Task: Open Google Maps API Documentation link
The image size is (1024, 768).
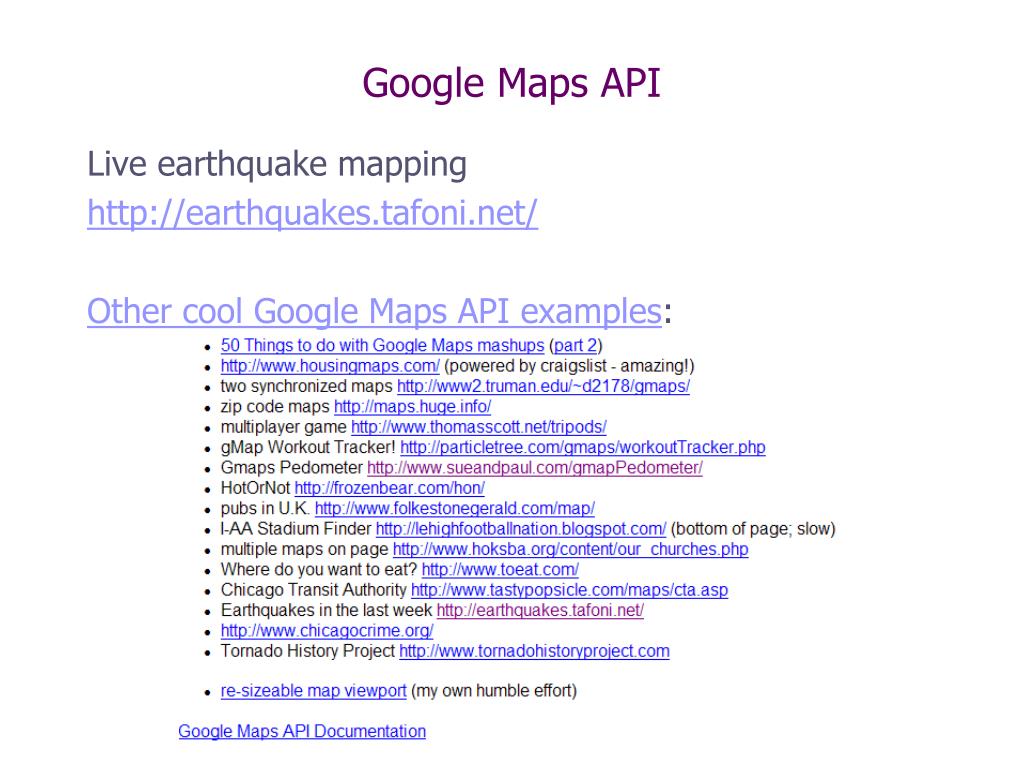Action: point(302,731)
